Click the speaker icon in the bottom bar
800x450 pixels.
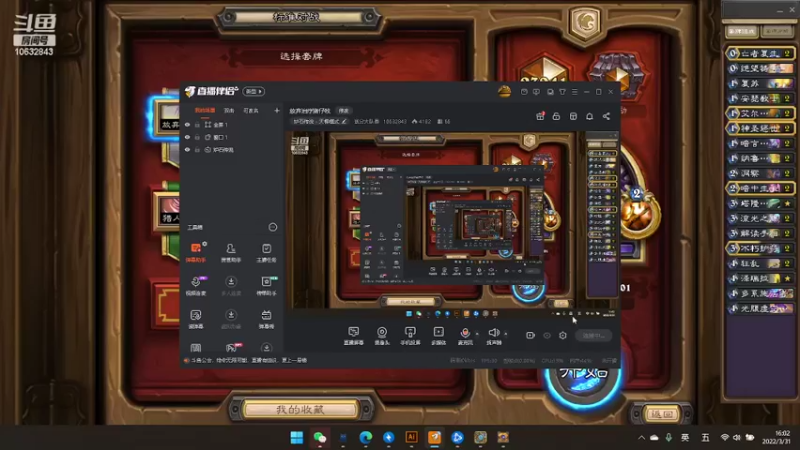click(493, 333)
